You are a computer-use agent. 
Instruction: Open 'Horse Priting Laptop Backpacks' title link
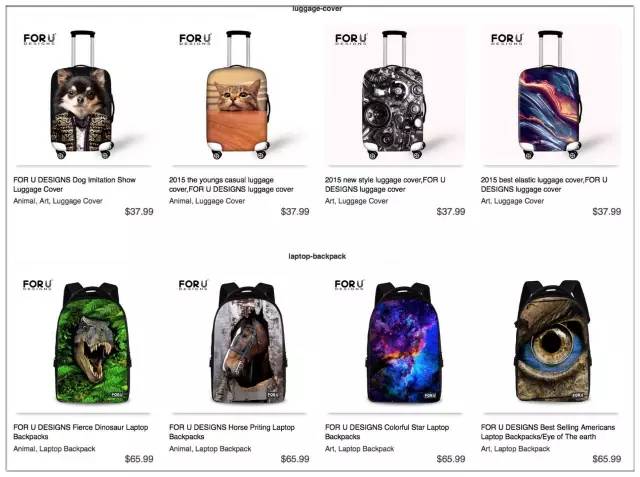(231, 432)
